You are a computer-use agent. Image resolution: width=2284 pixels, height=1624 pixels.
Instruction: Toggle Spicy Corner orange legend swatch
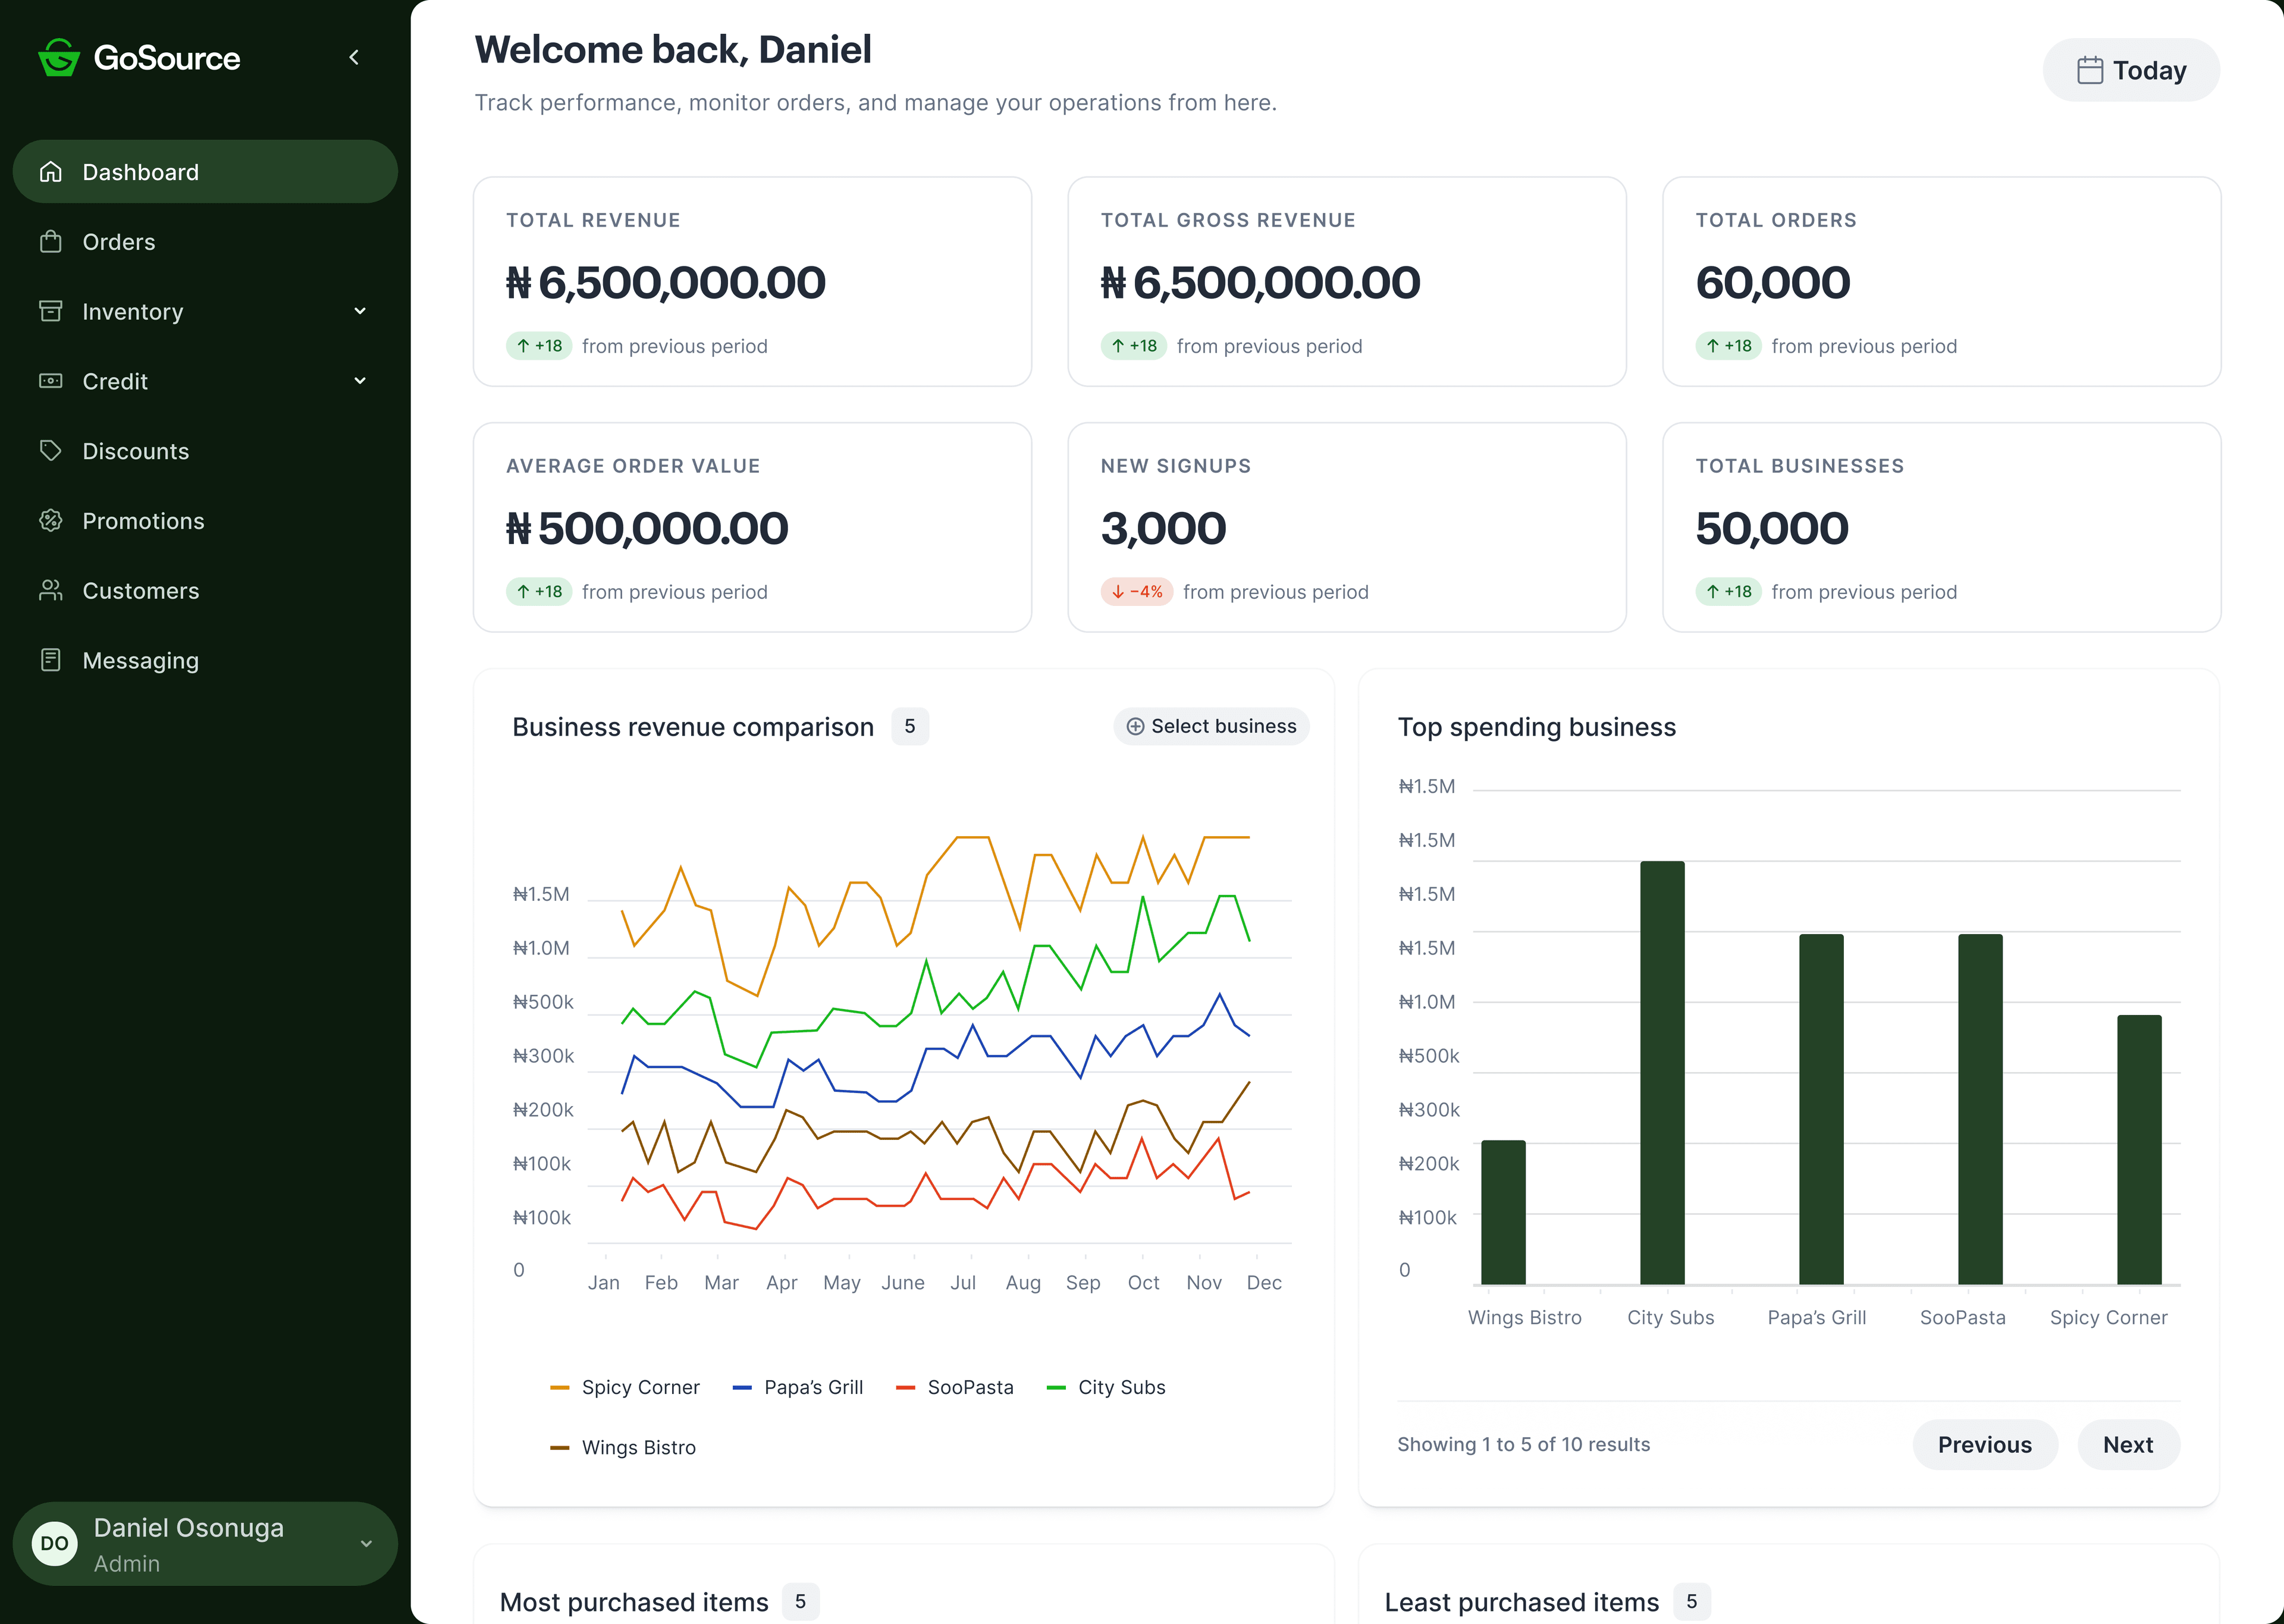pyautogui.click(x=560, y=1388)
